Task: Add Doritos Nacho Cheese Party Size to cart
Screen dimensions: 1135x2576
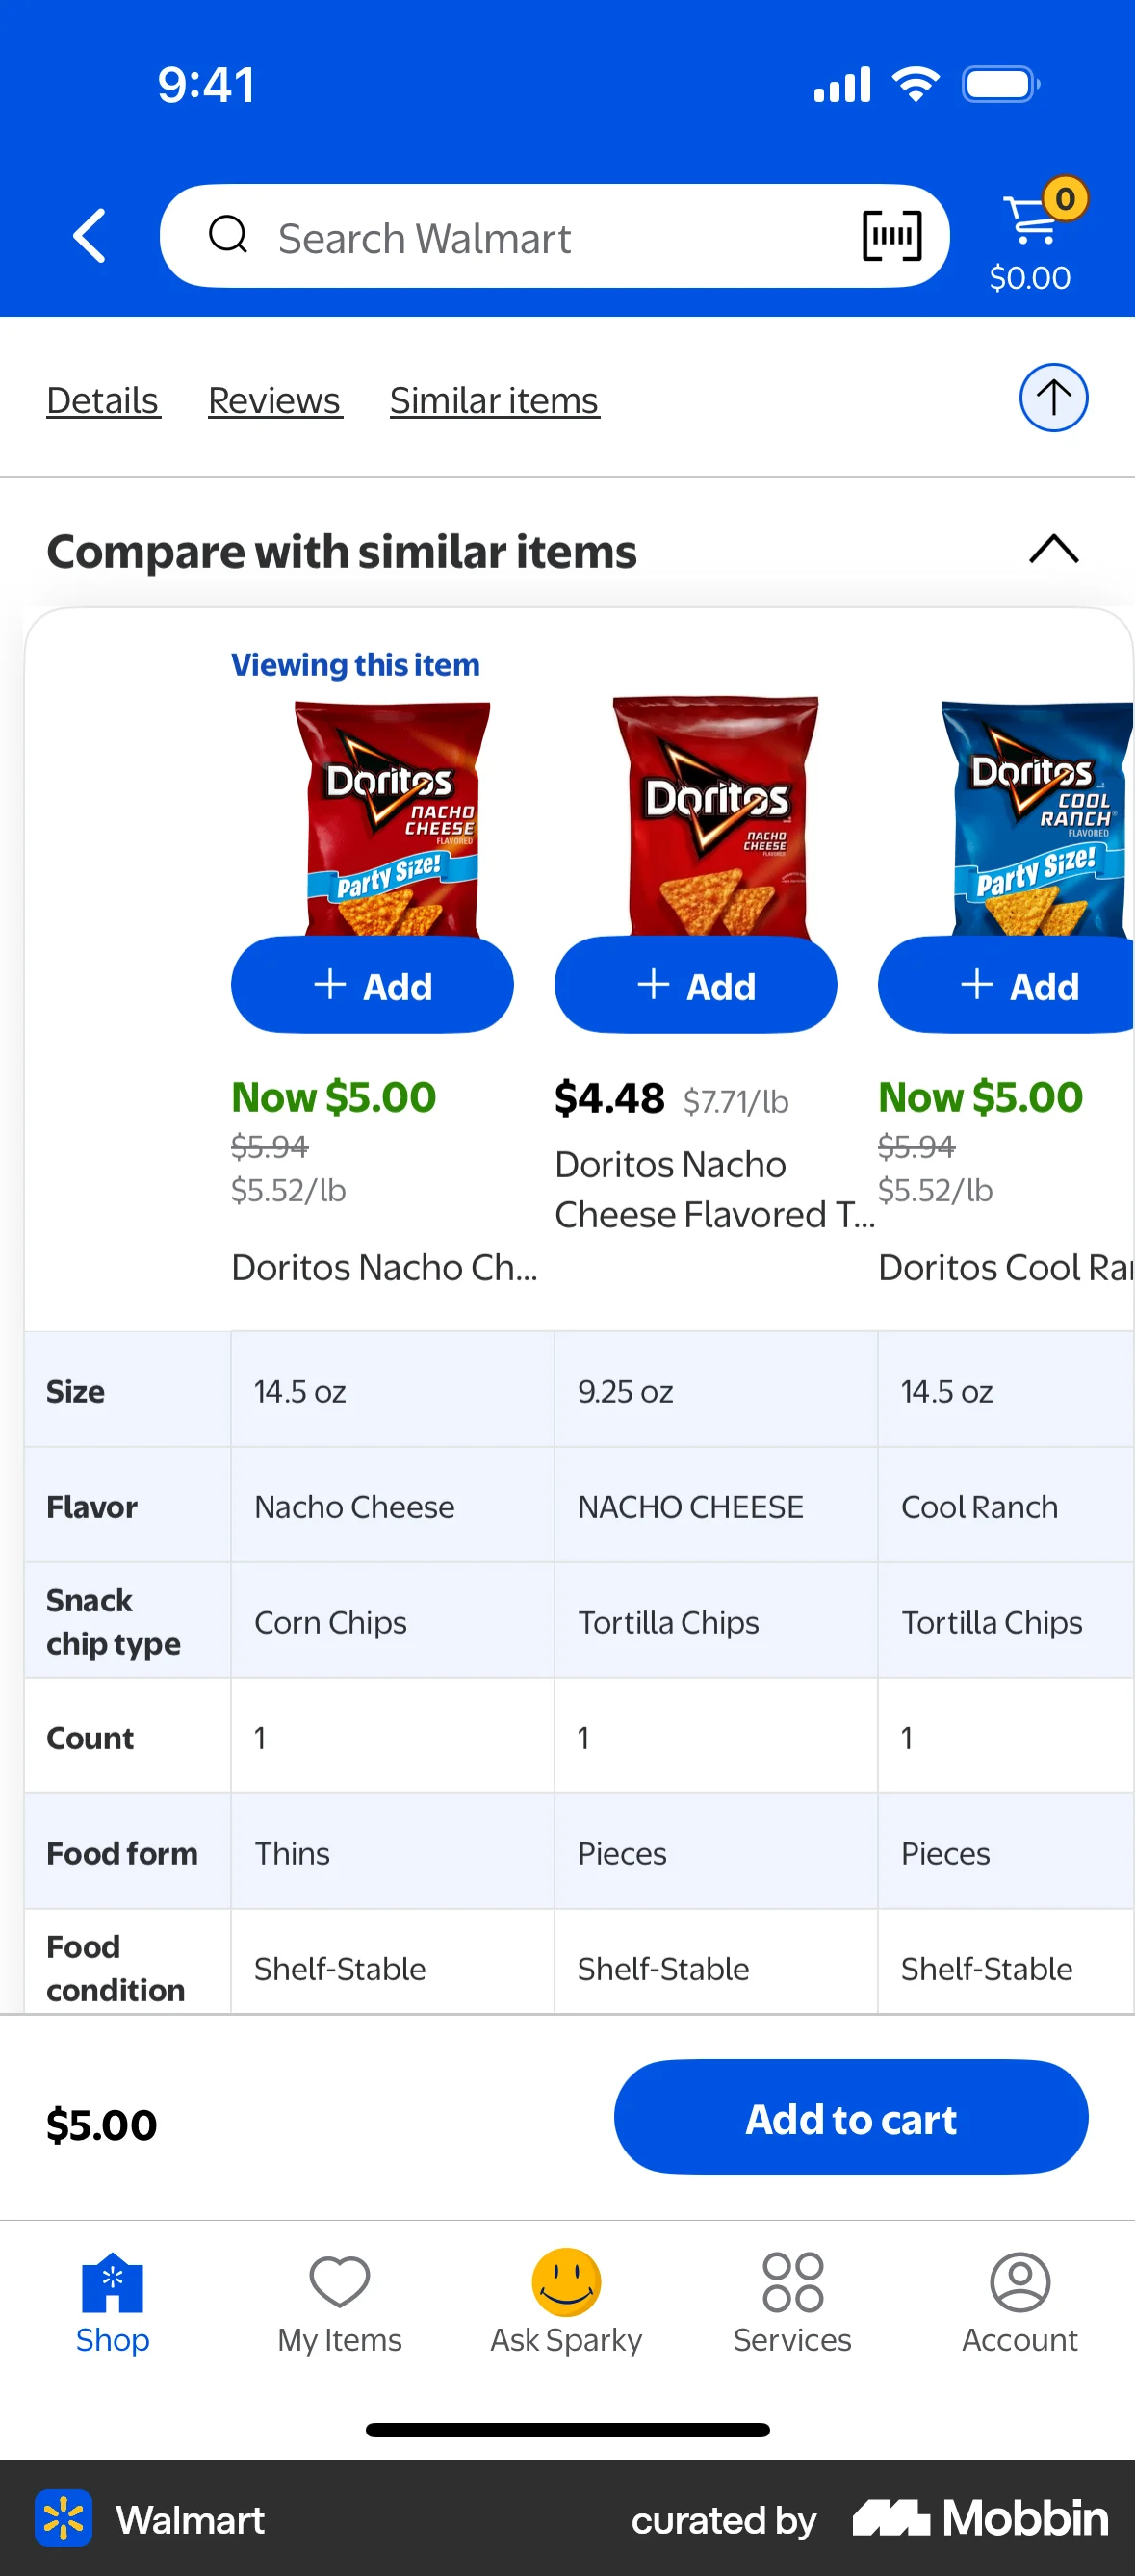Action: pos(372,985)
